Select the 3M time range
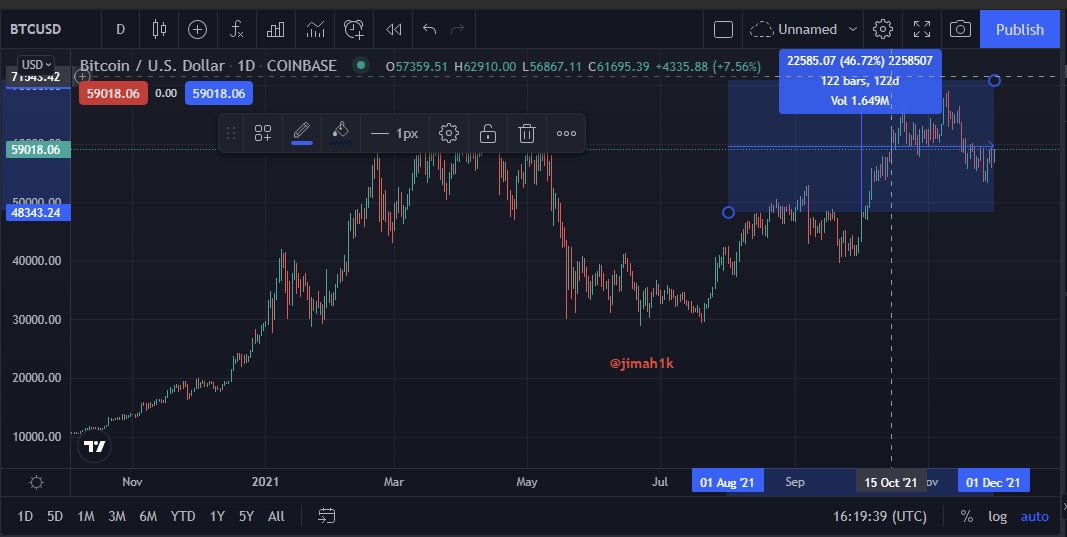The height and width of the screenshot is (537, 1067). tap(117, 517)
